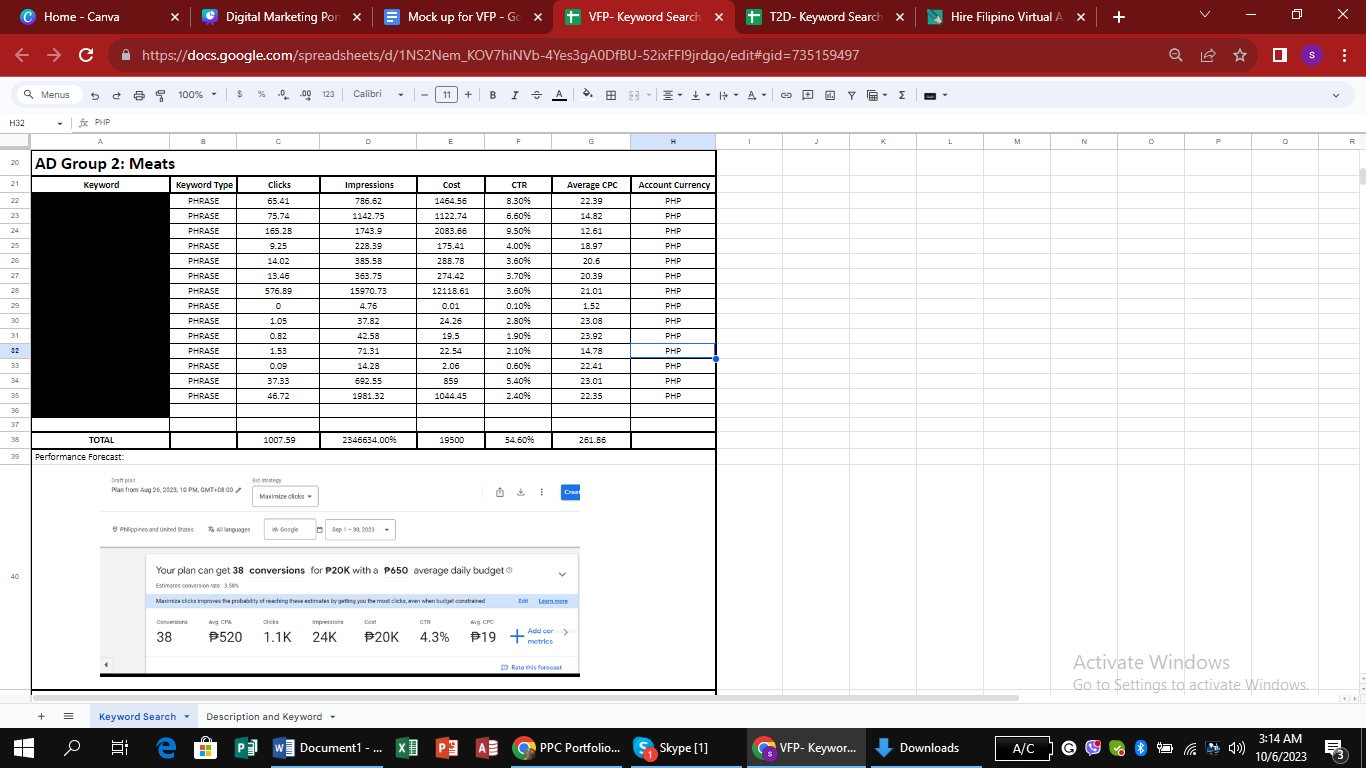Toggle the browser side panel
The height and width of the screenshot is (768, 1366).
point(1280,55)
